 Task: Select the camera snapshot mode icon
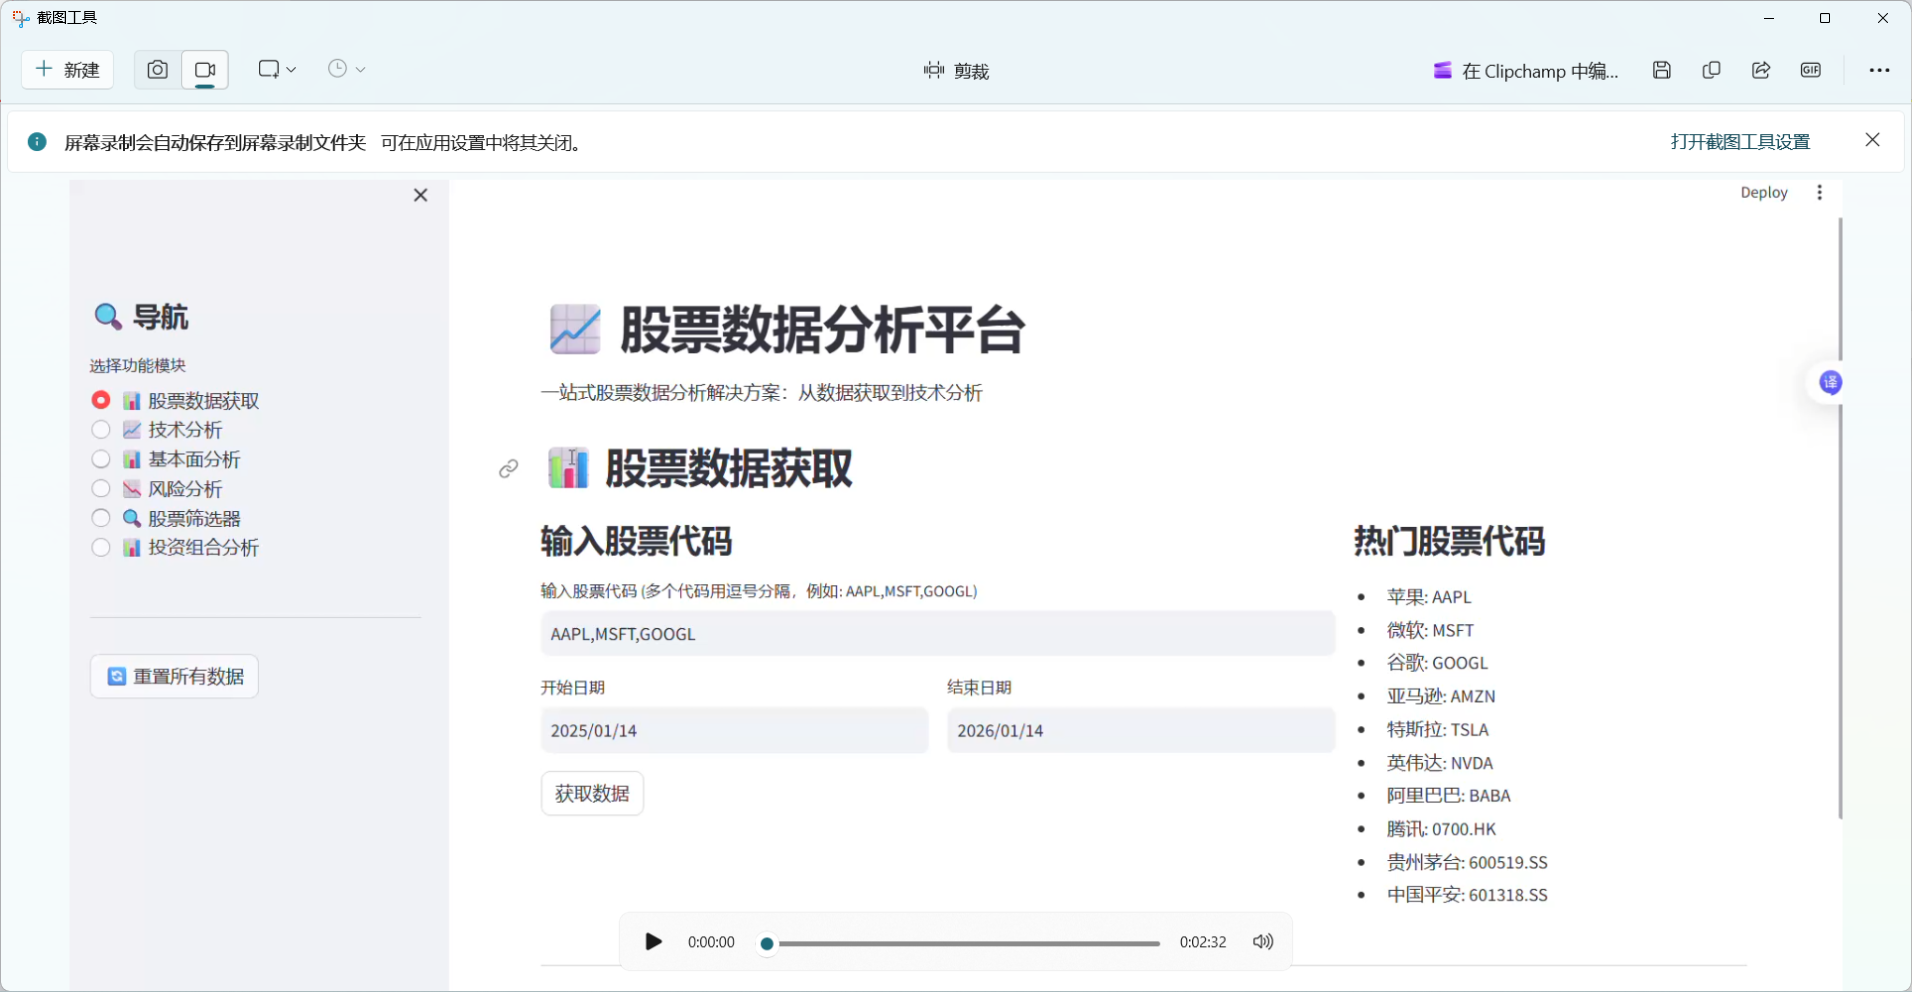click(157, 69)
